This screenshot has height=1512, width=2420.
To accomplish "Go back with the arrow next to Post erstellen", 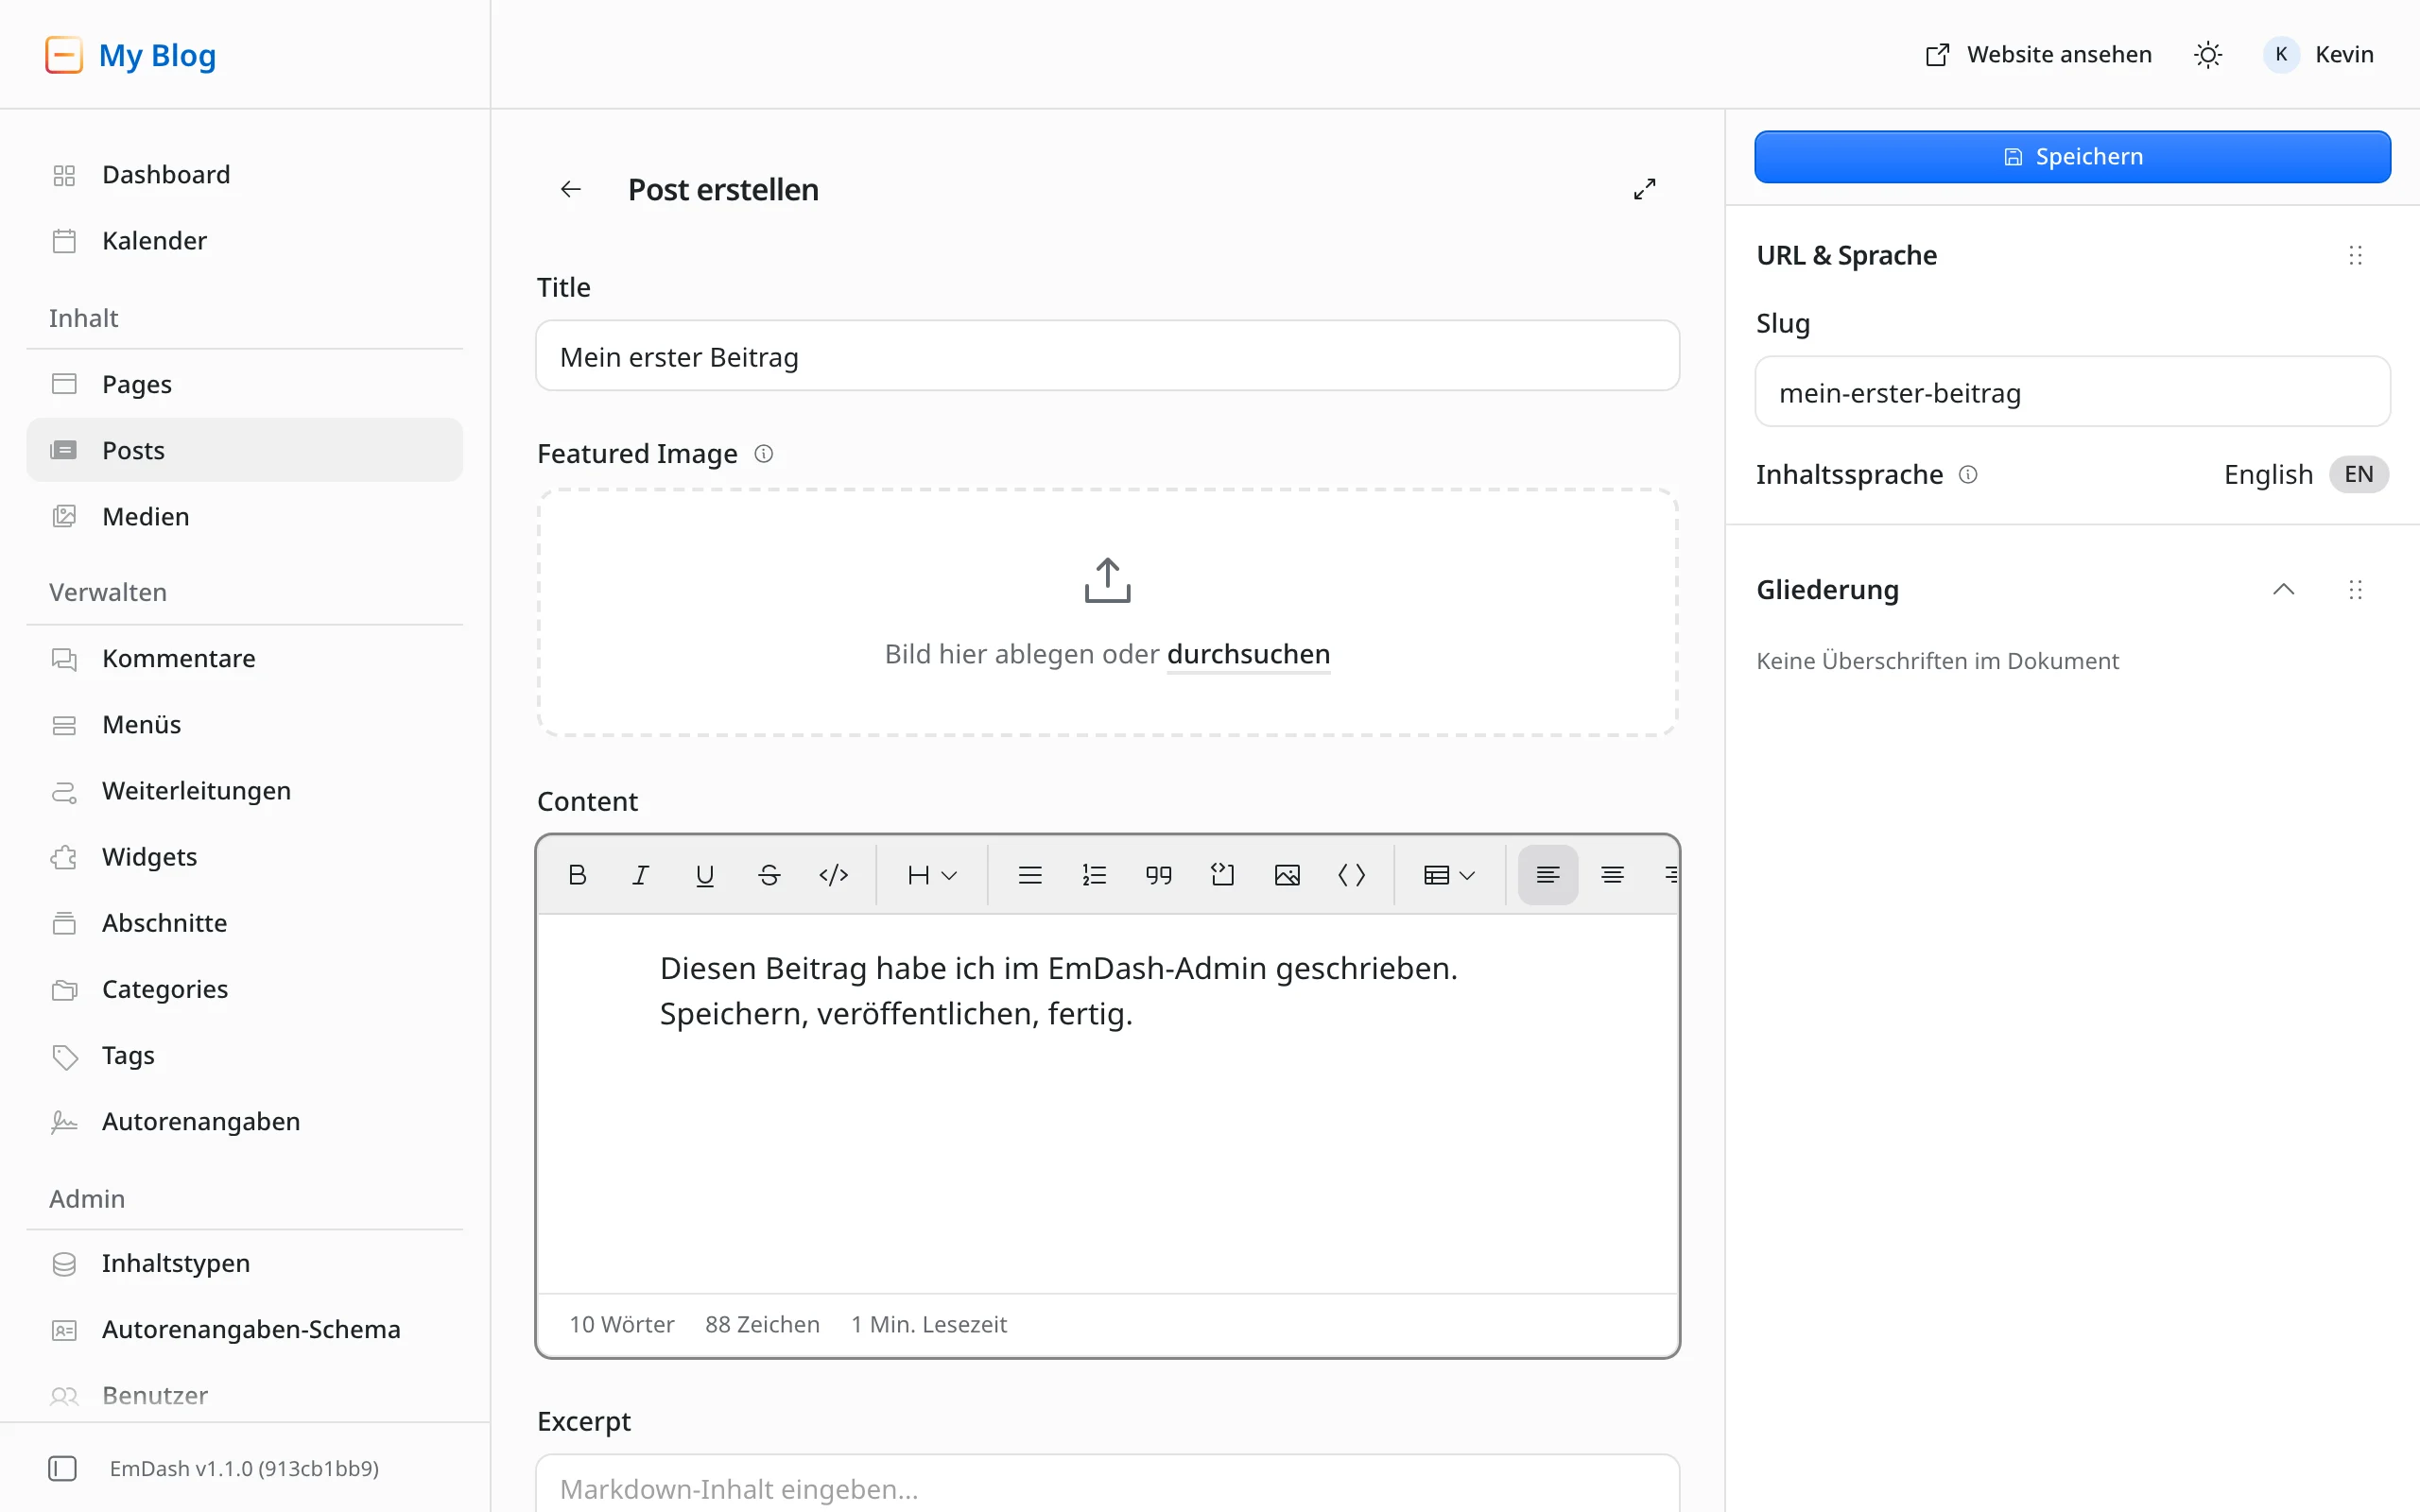I will click(571, 189).
